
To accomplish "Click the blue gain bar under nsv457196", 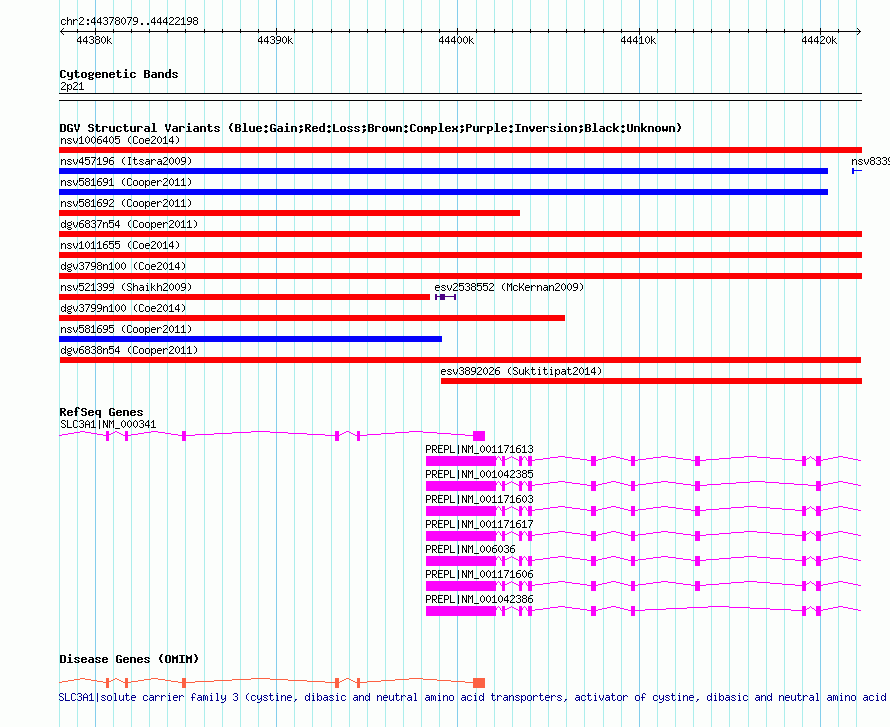I will click(x=443, y=171).
